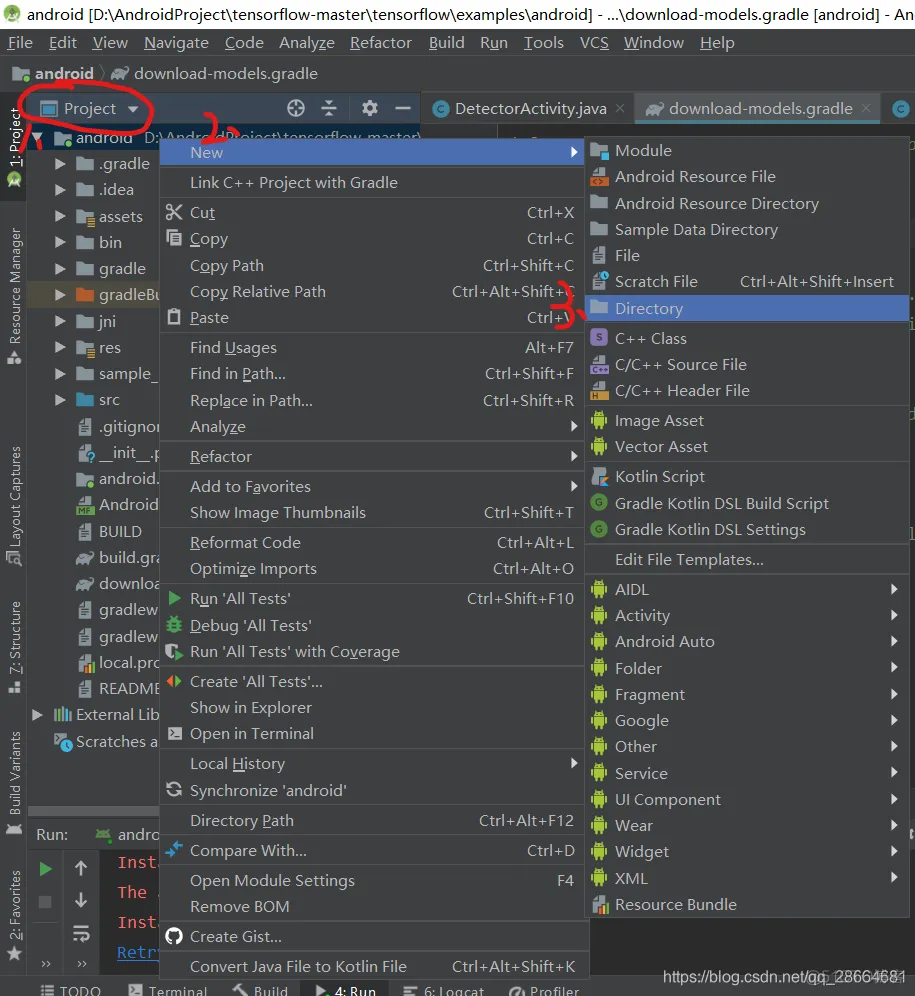Image resolution: width=915 pixels, height=996 pixels.
Task: Open the Navigate menu
Action: click(x=176, y=43)
